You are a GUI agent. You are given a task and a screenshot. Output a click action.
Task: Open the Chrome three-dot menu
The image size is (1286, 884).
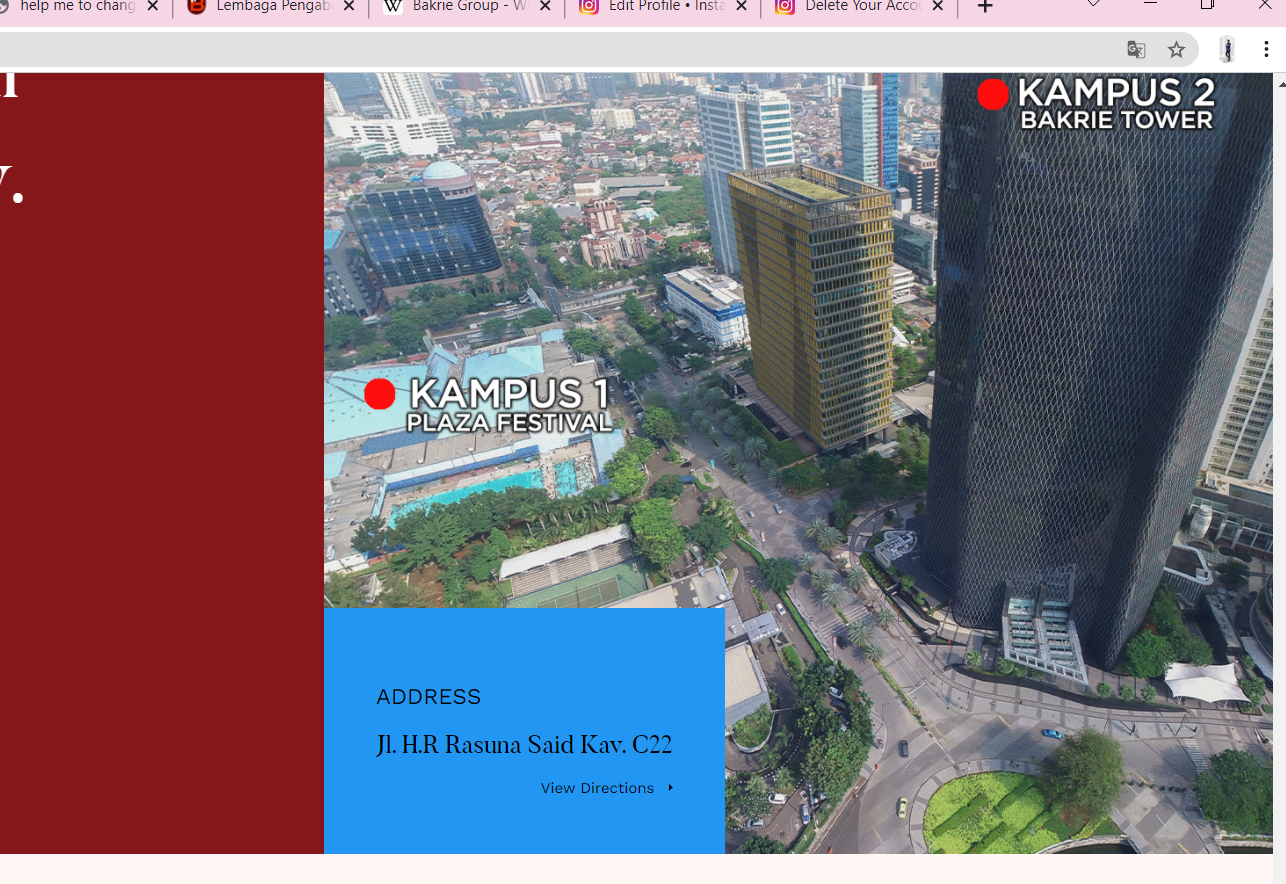(x=1266, y=50)
